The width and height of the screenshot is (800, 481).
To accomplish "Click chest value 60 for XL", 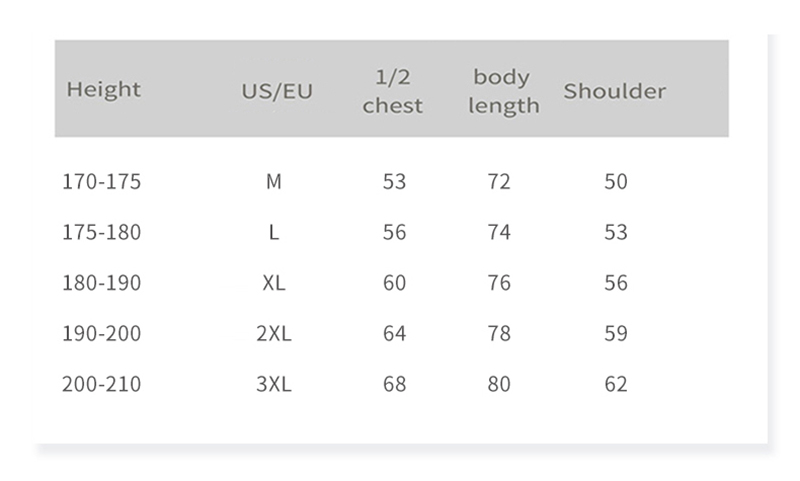I will coord(395,283).
